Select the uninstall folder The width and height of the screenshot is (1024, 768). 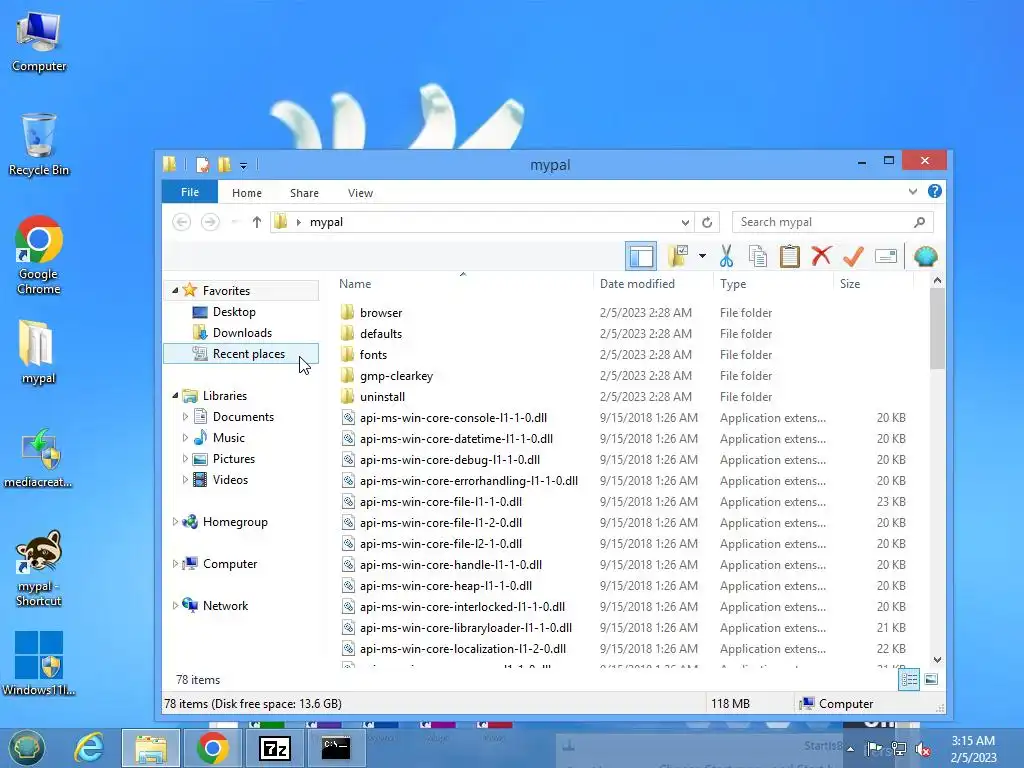click(382, 396)
